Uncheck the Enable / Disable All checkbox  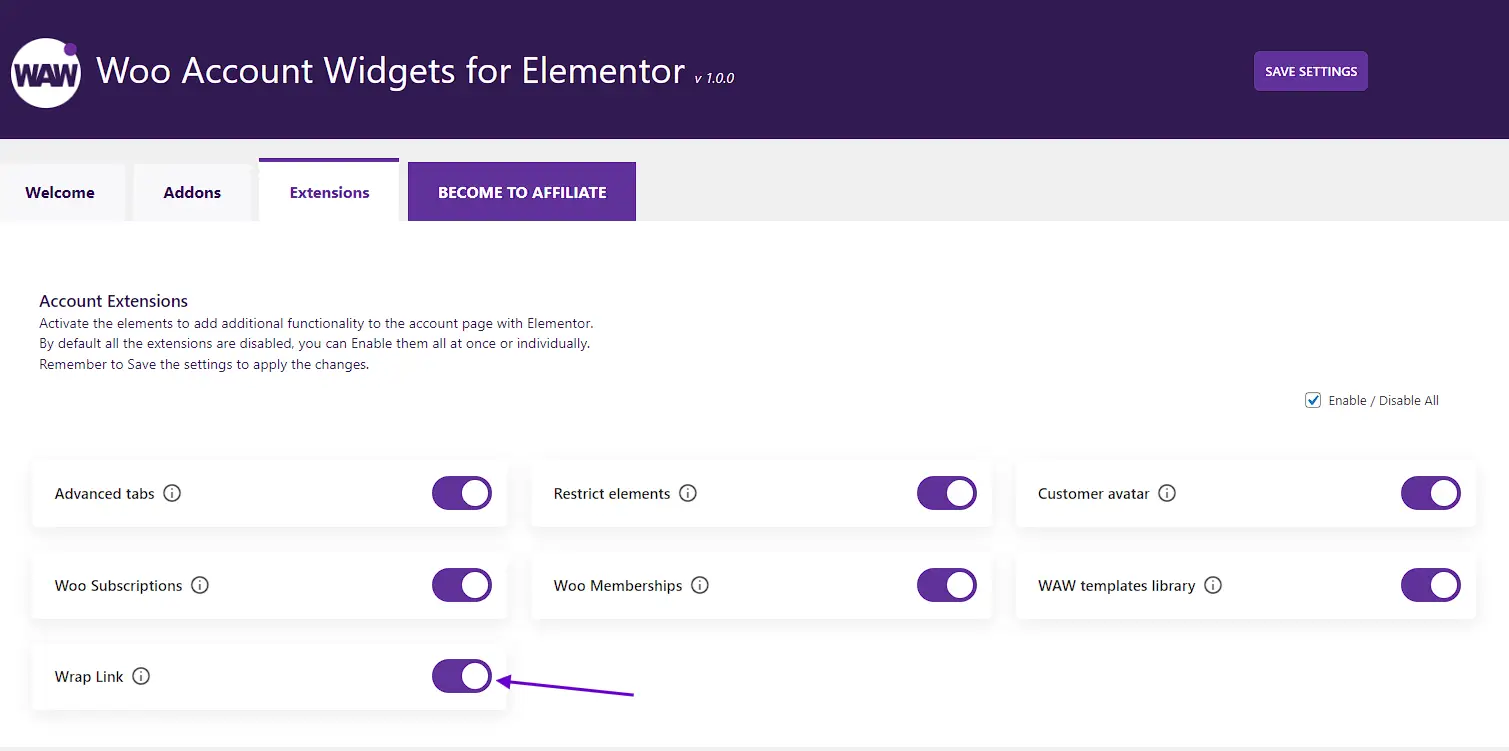(1313, 400)
